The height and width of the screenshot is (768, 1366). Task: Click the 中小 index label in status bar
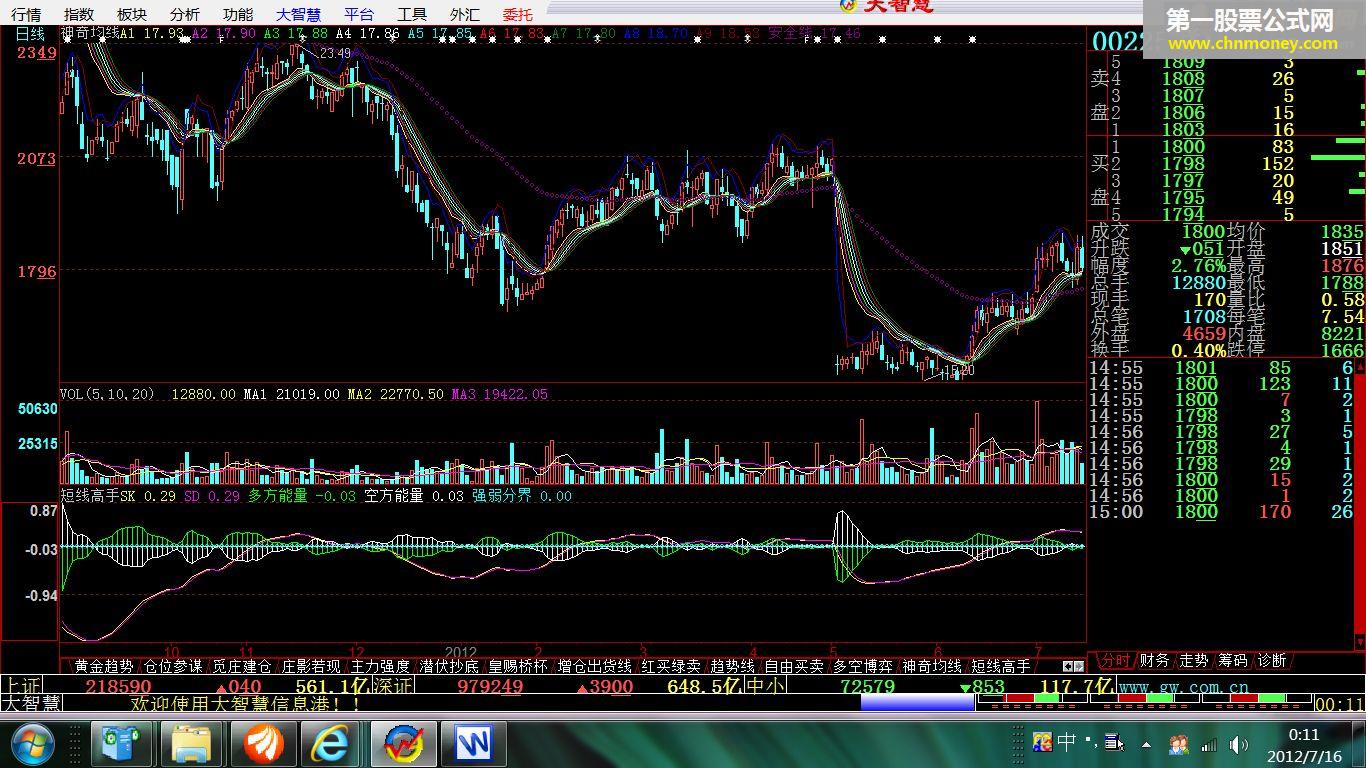point(766,686)
